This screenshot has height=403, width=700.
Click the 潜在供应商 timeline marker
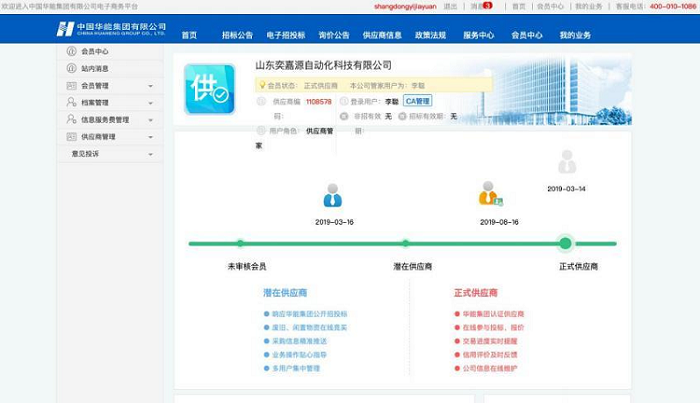point(405,243)
